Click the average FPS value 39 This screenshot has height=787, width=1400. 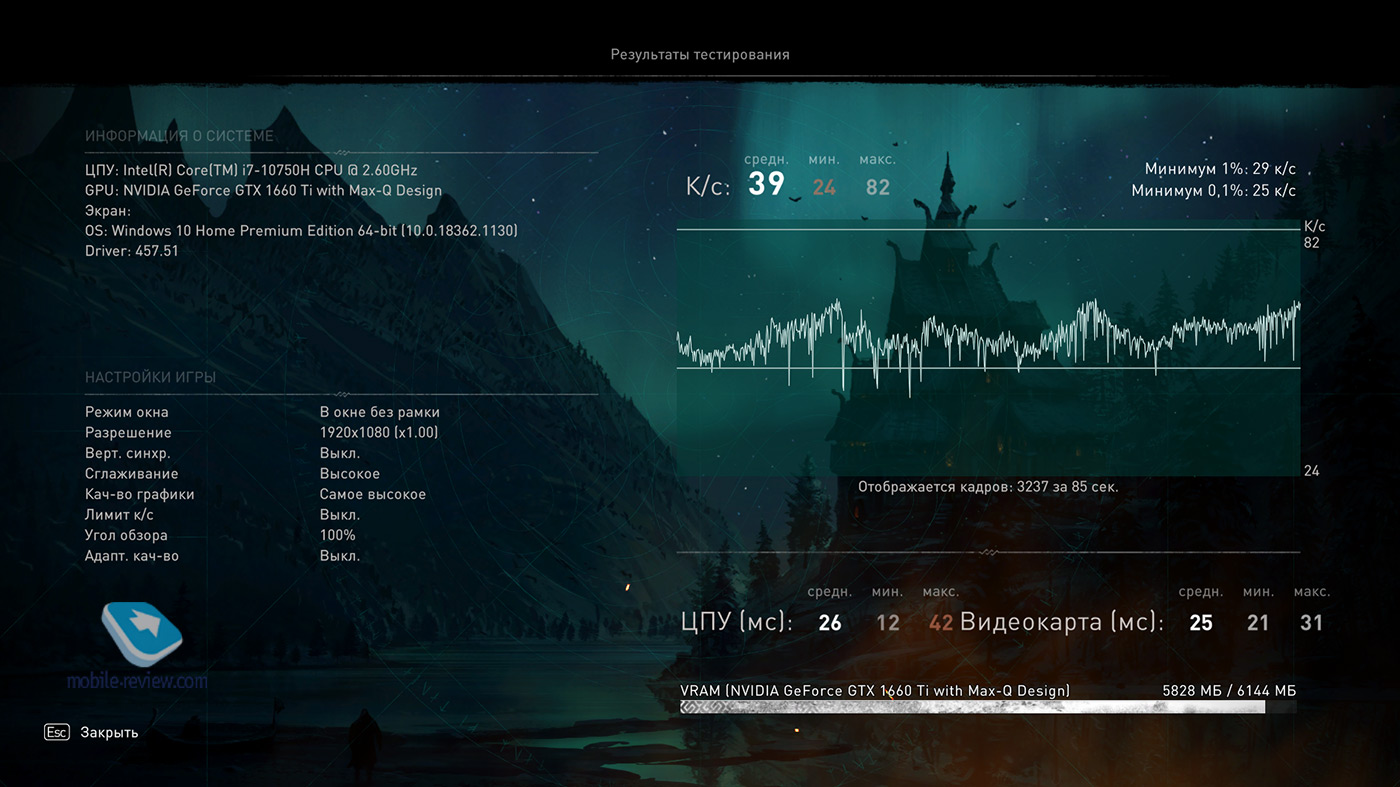767,184
